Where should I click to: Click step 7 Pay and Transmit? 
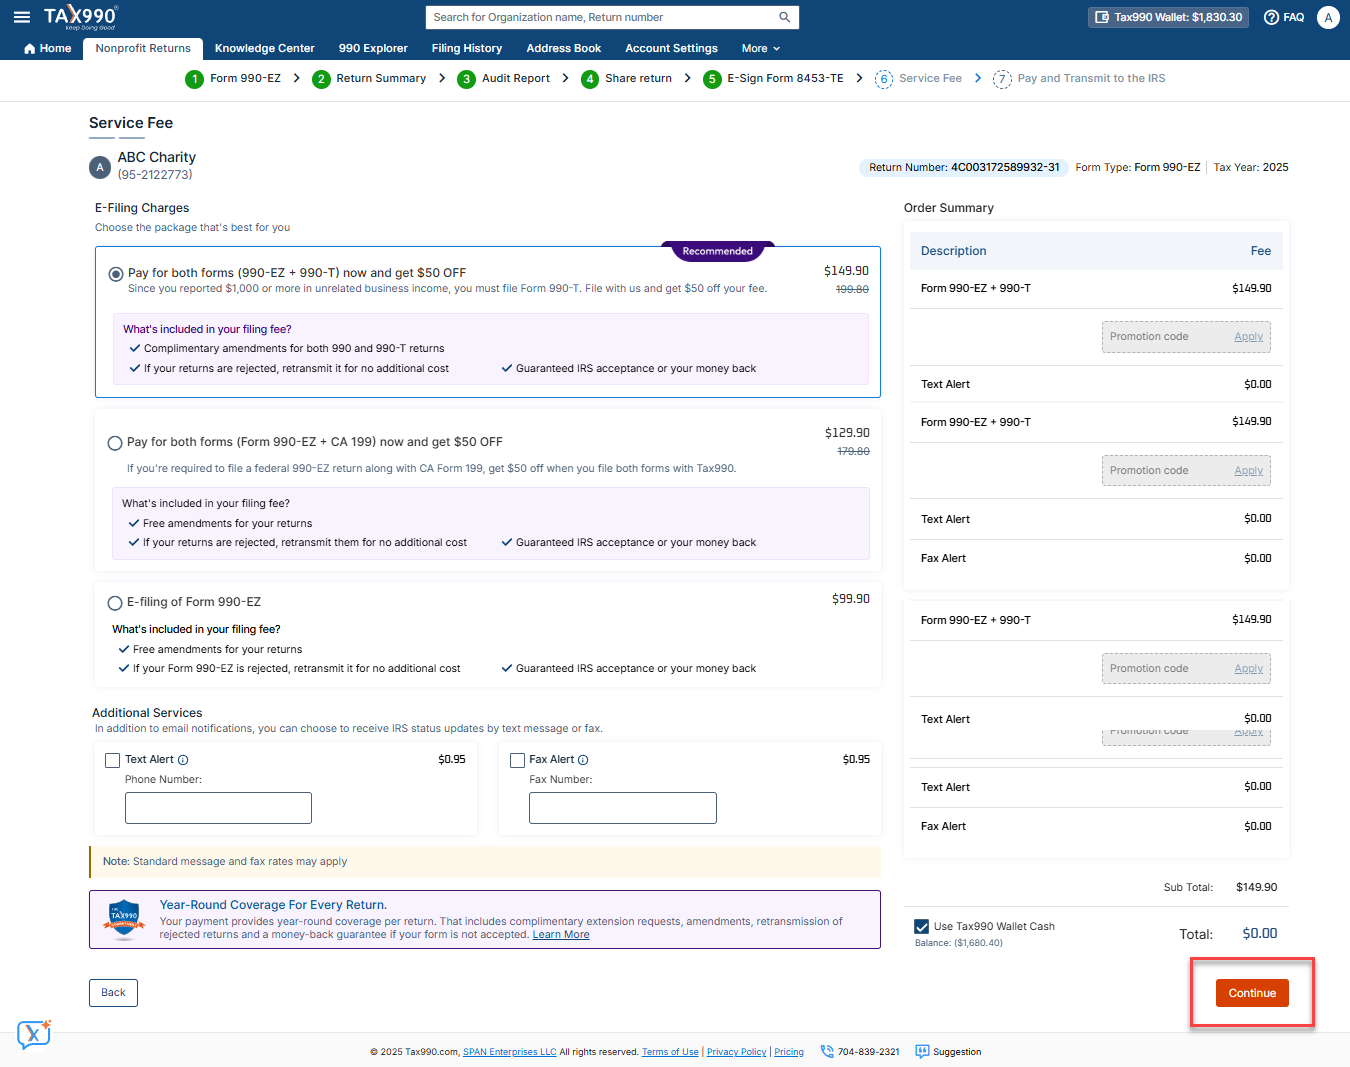point(1079,79)
